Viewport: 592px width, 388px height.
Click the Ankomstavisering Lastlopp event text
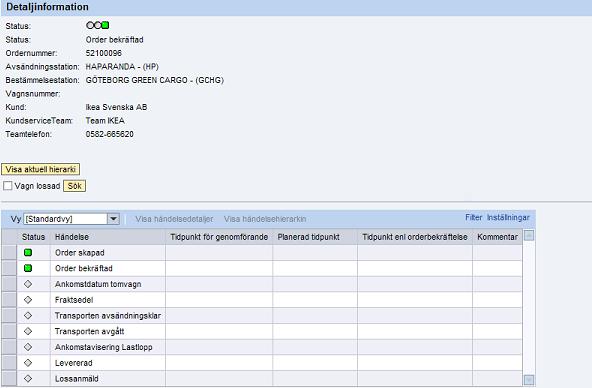(104, 347)
